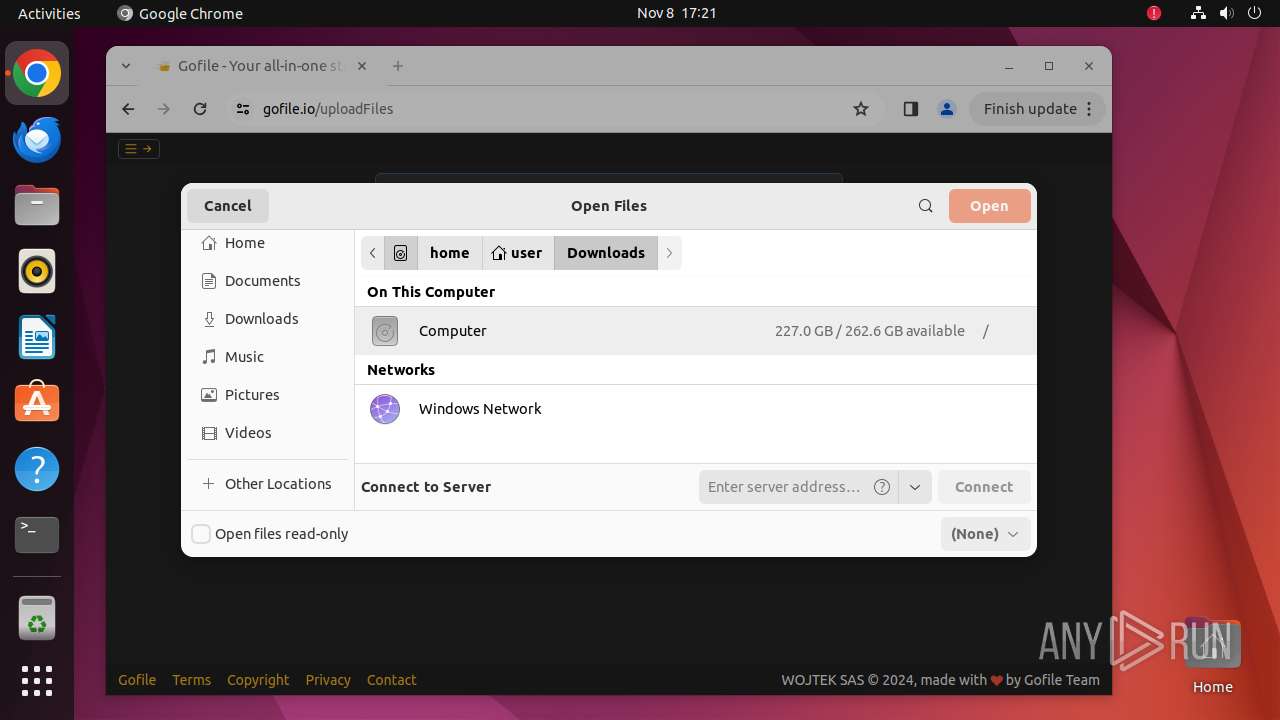This screenshot has height=720, width=1280.
Task: Click the Computer drive icon
Action: coord(385,331)
